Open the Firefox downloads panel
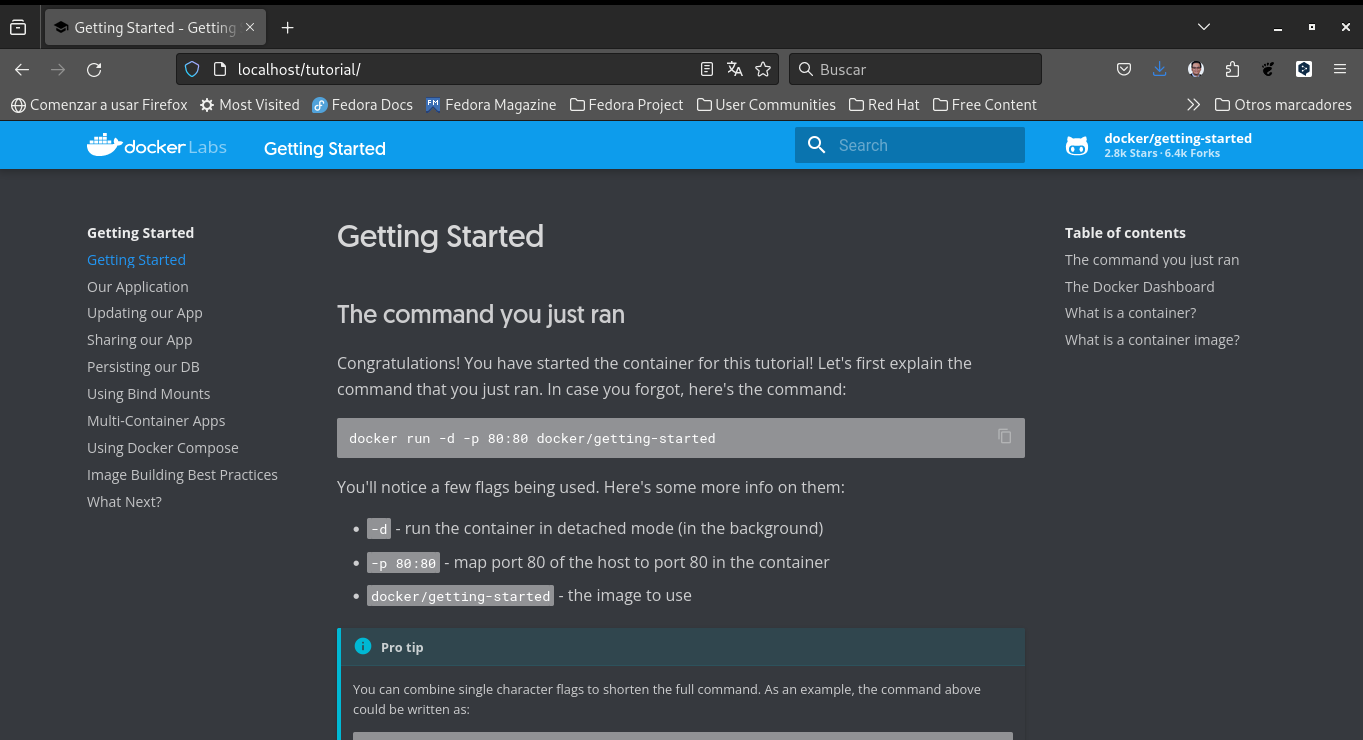 coord(1159,69)
